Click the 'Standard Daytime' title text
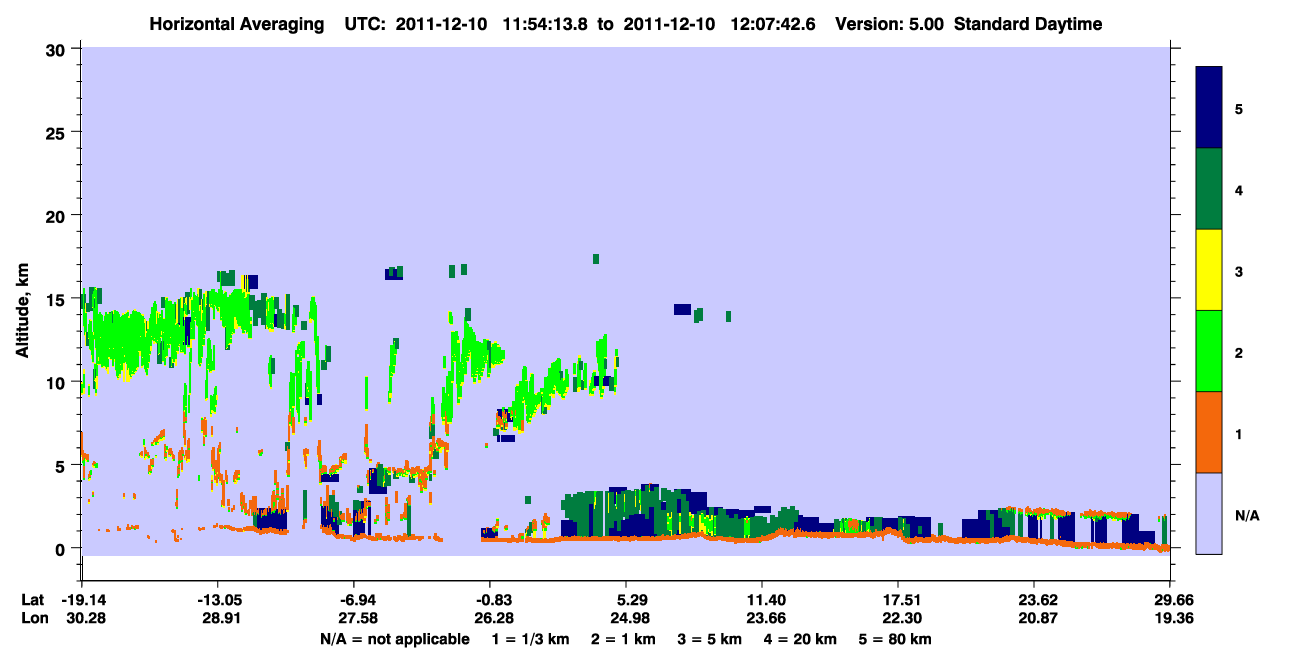The image size is (1300, 667). click(x=1028, y=24)
